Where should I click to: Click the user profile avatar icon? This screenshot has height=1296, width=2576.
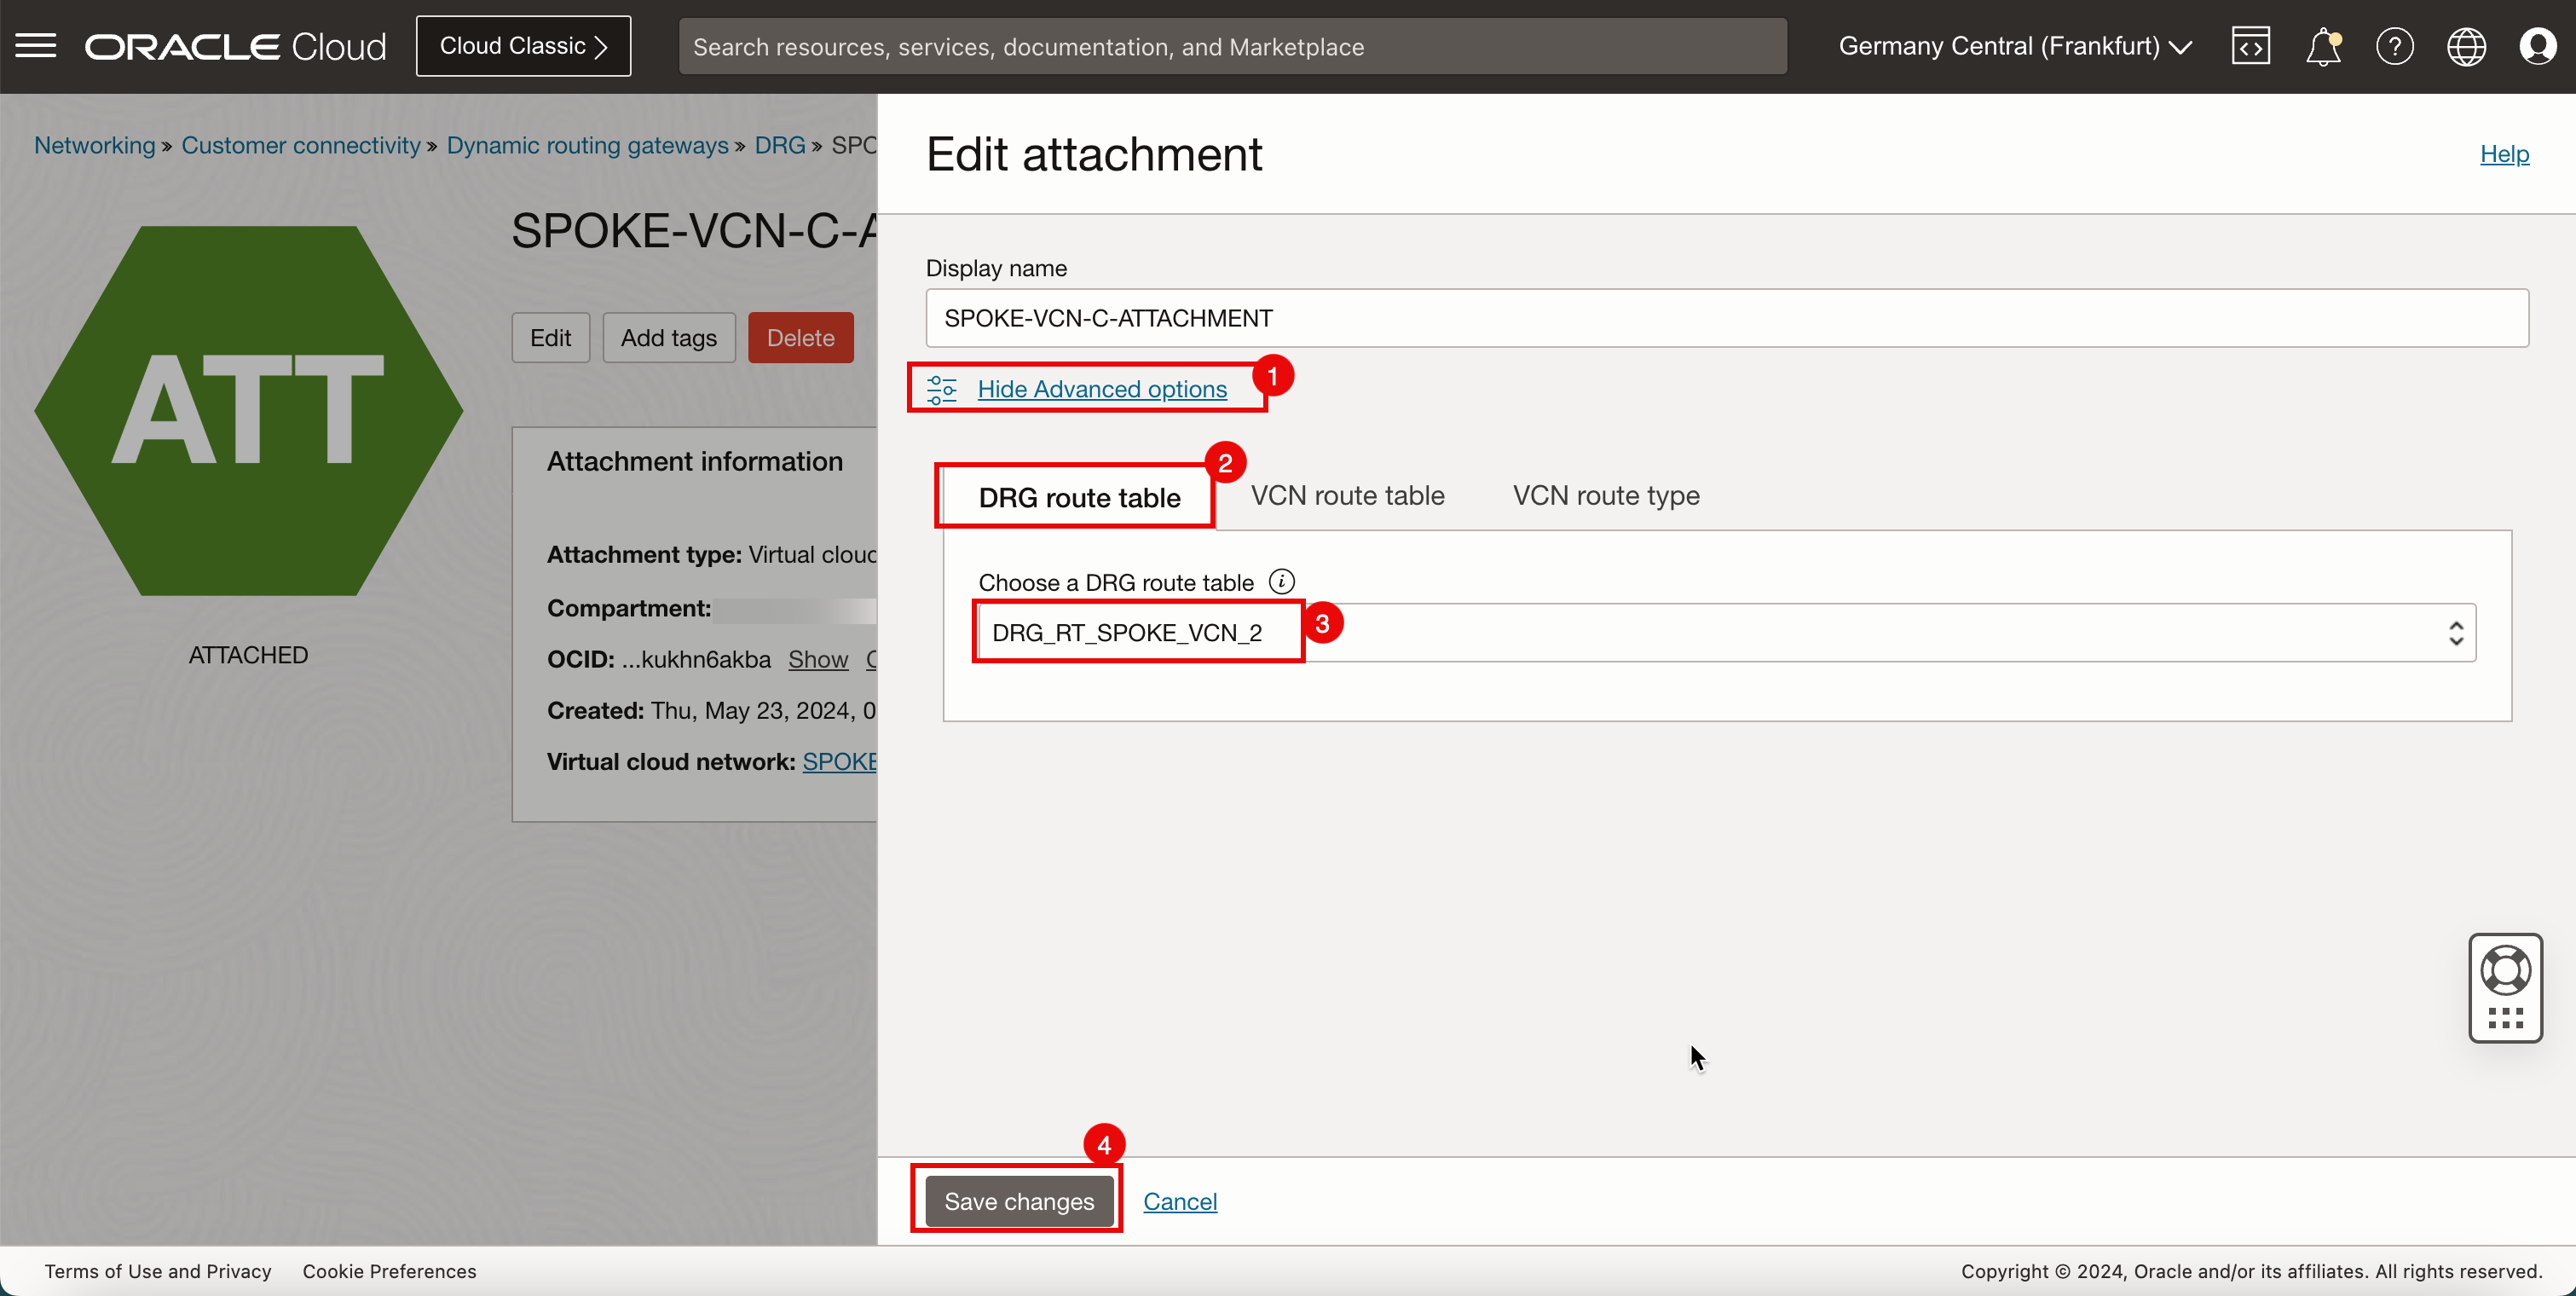2538,46
